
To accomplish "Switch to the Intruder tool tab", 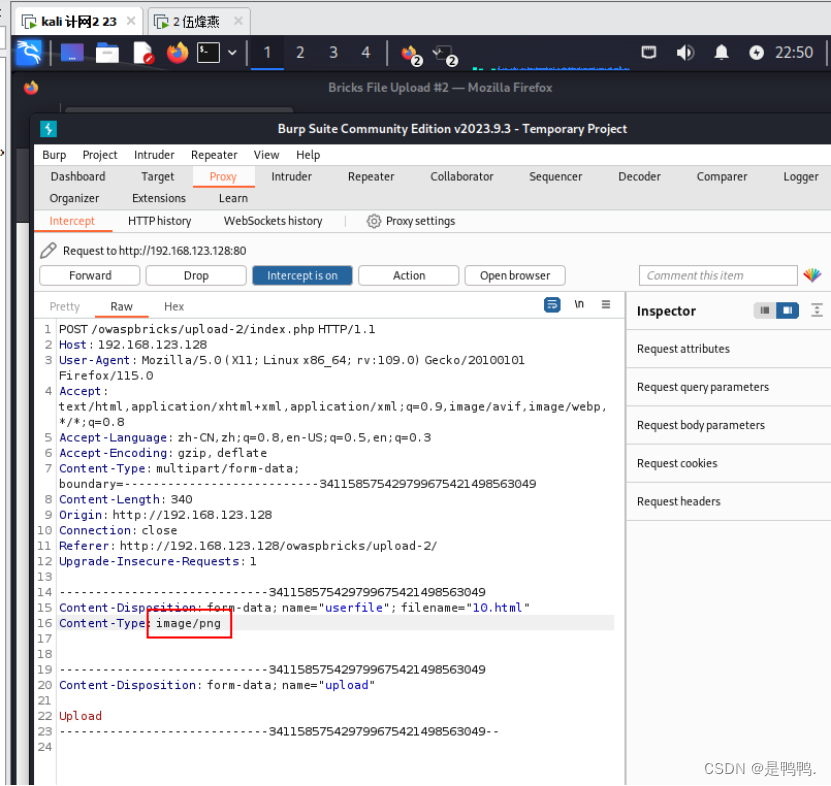I will tap(291, 176).
